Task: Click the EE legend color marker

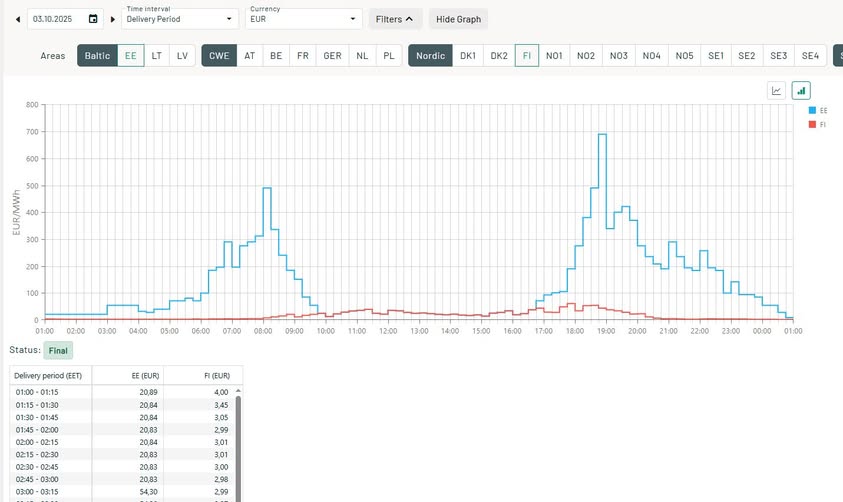Action: click(x=811, y=110)
